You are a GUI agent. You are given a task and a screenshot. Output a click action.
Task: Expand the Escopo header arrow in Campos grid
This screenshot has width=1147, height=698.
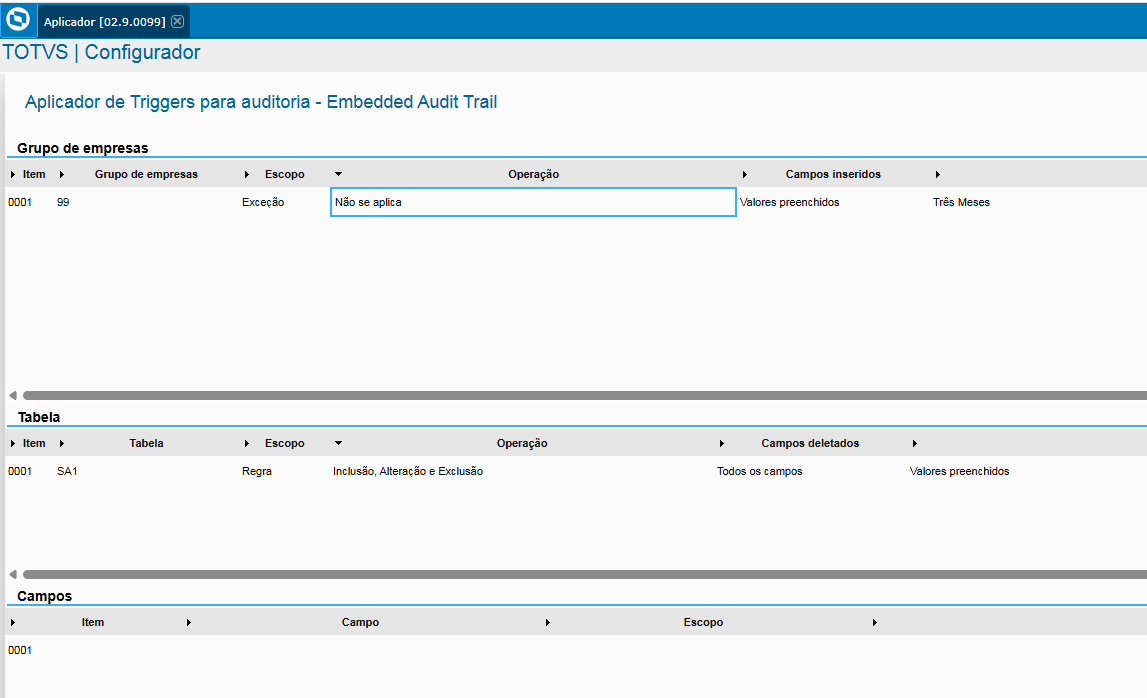[x=874, y=621]
